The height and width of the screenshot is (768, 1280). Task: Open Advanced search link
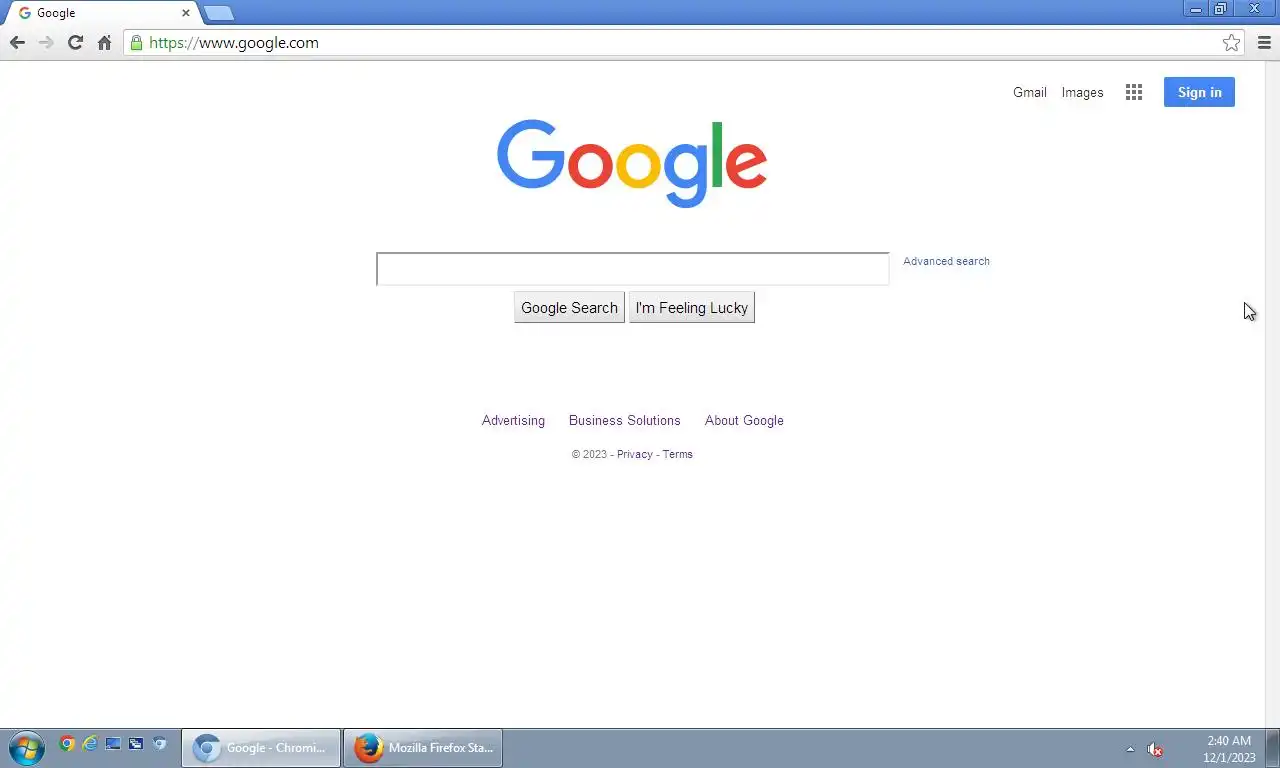[x=946, y=261]
